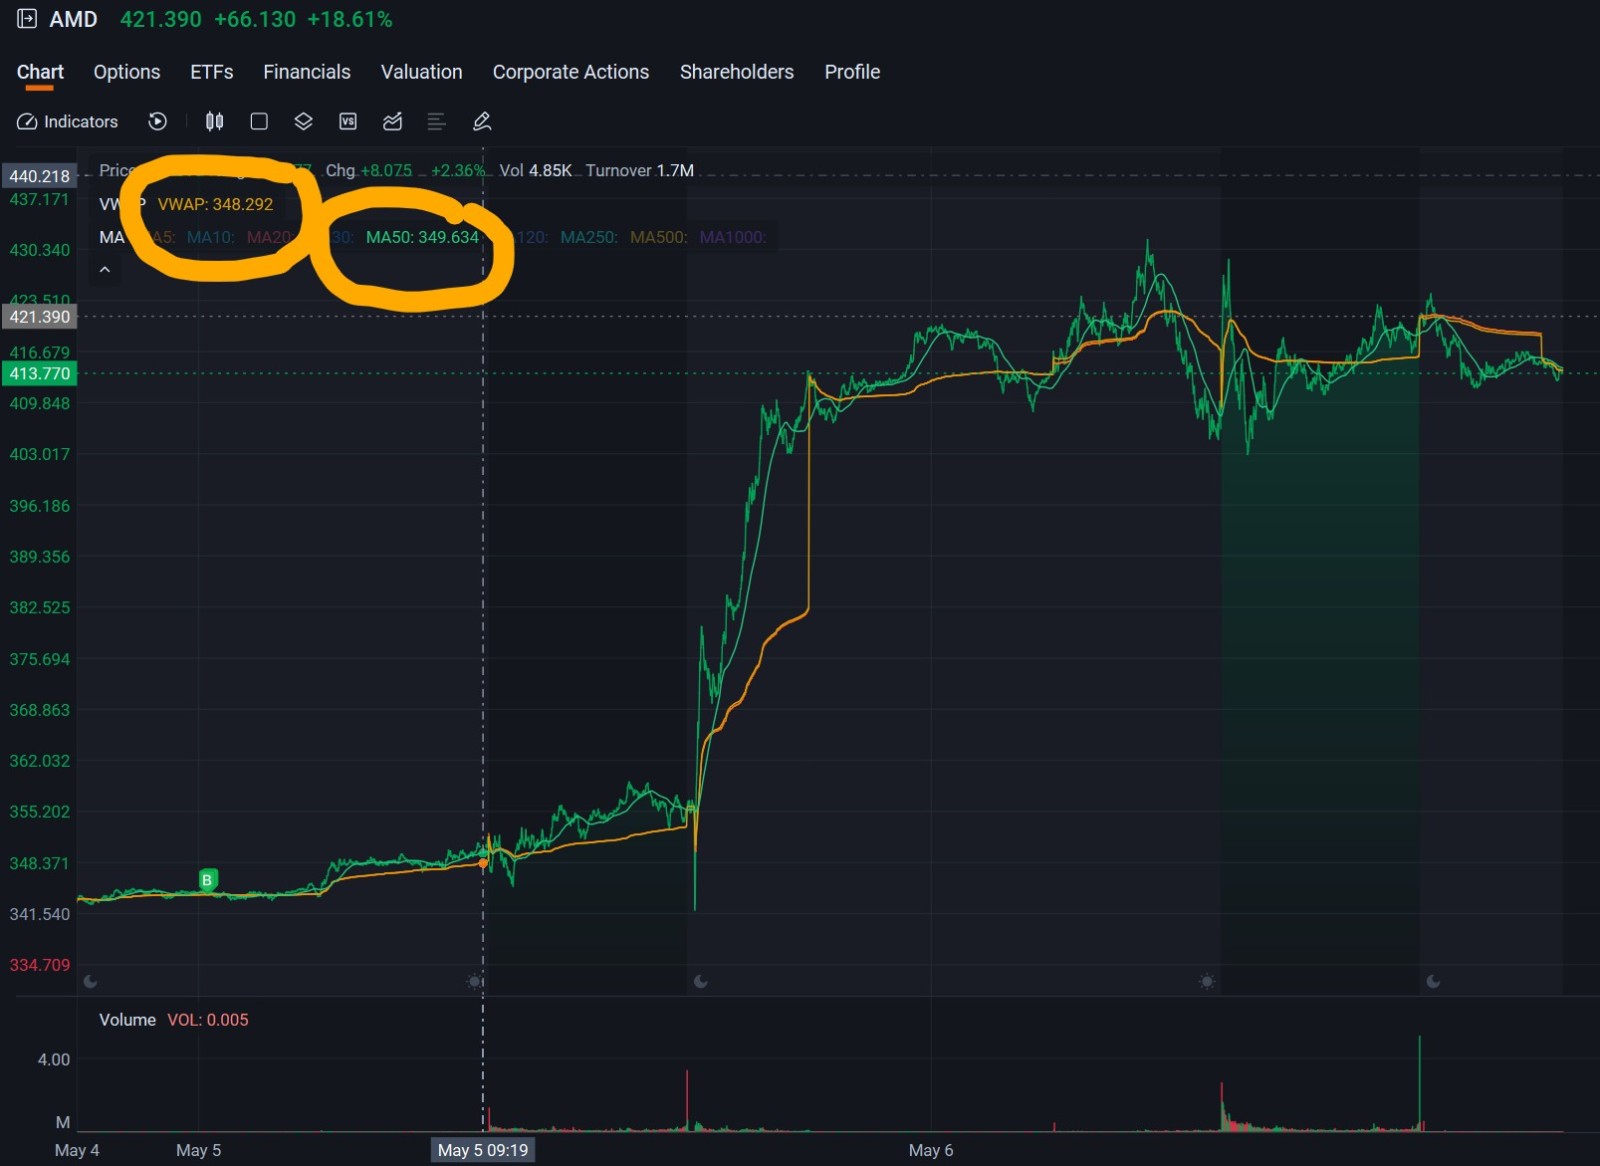Click the Volume indicator label
The width and height of the screenshot is (1600, 1166).
coord(127,1020)
